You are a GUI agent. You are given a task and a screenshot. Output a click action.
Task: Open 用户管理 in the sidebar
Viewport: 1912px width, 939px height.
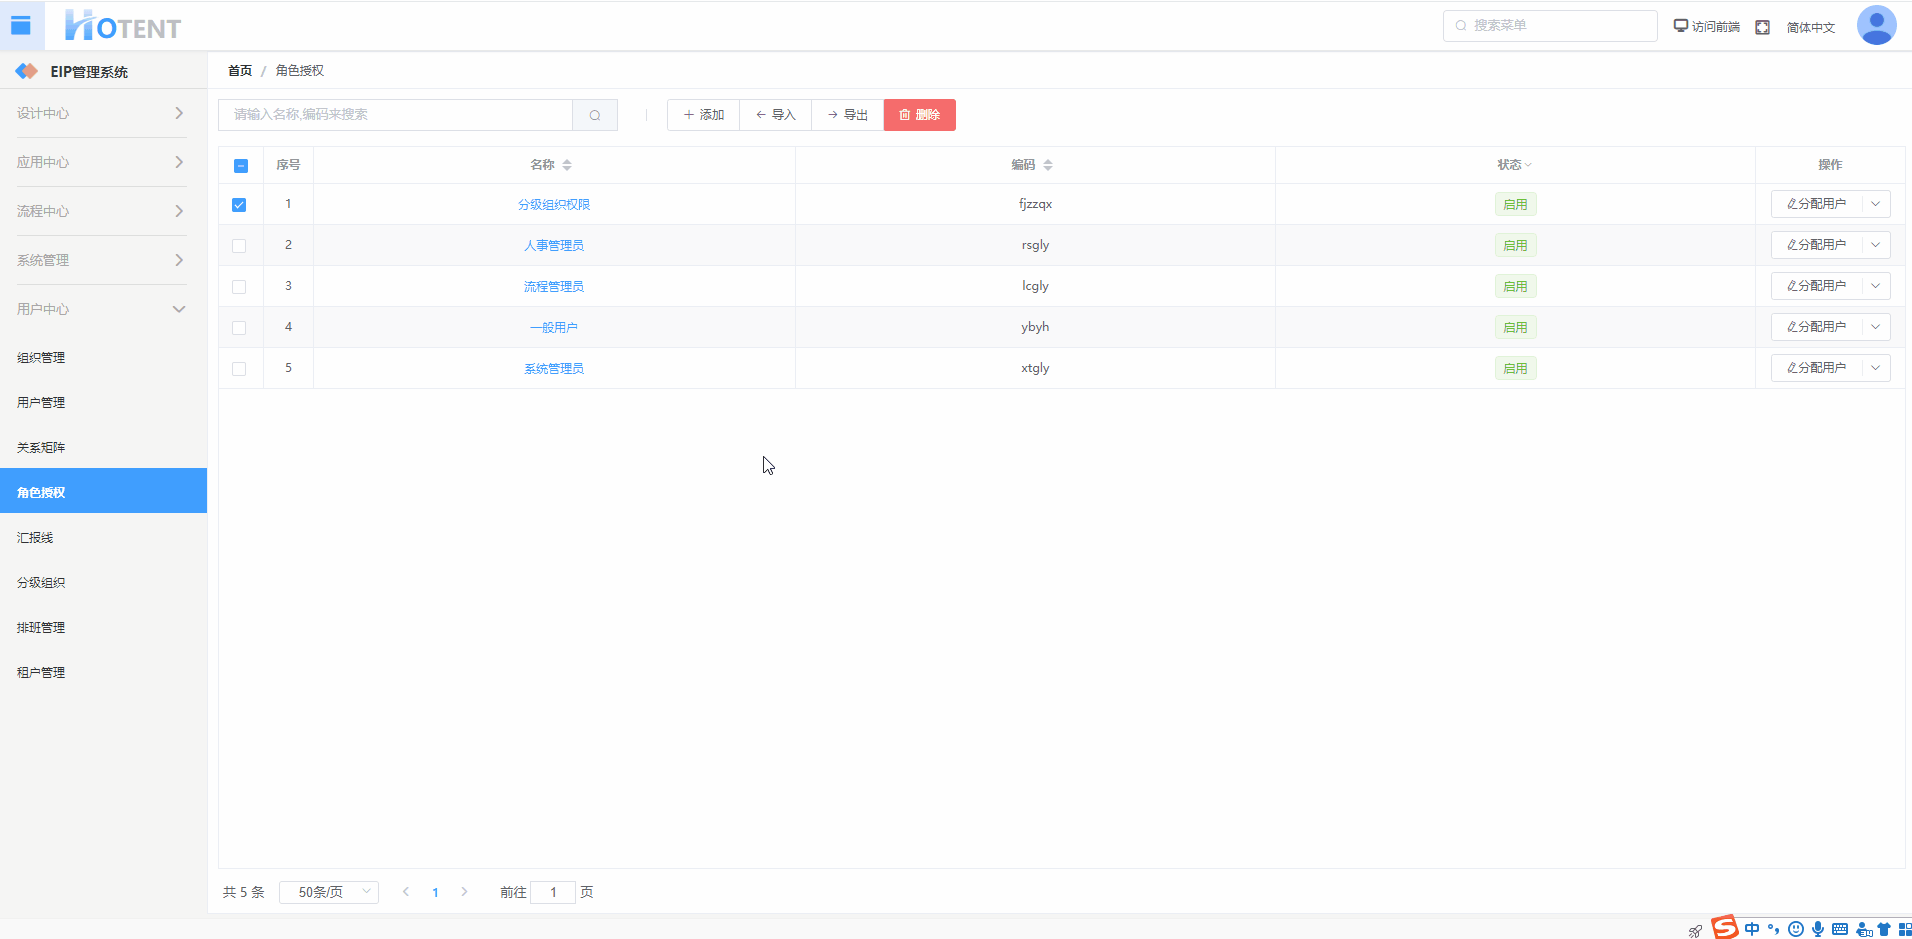coord(41,403)
